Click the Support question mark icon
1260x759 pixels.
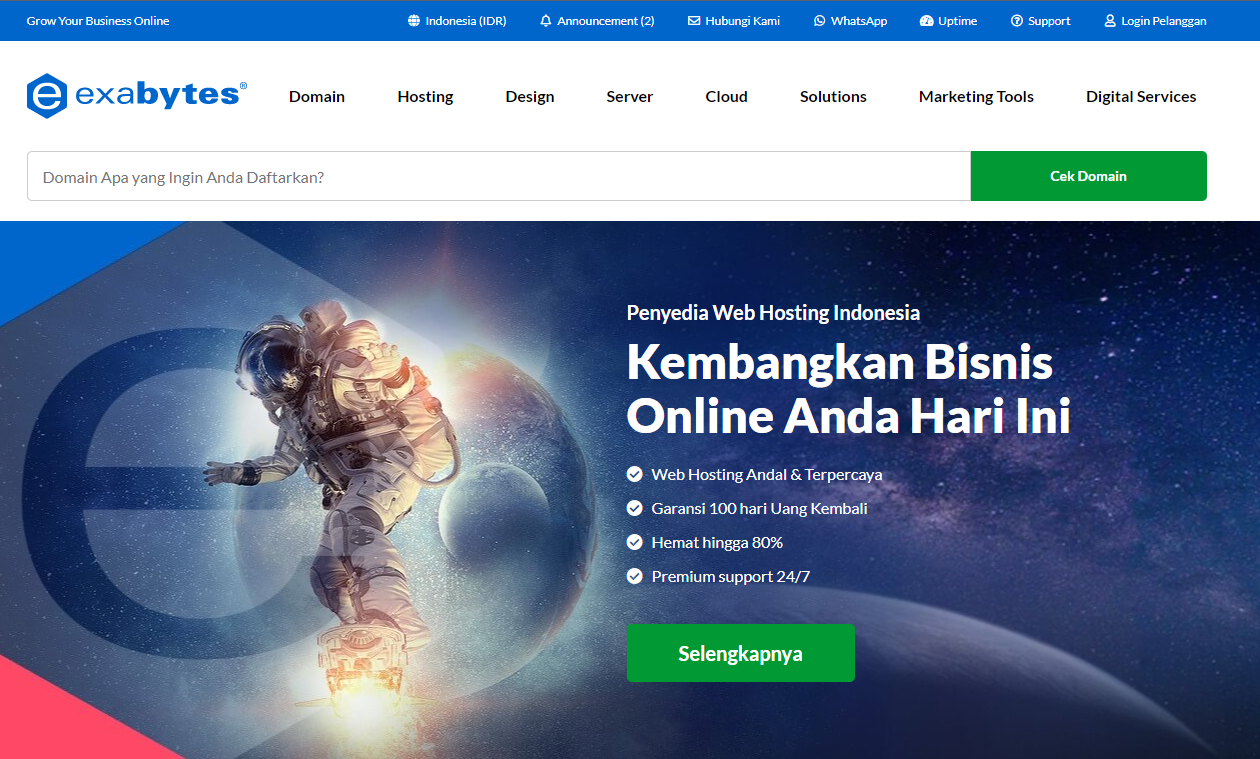[1017, 21]
